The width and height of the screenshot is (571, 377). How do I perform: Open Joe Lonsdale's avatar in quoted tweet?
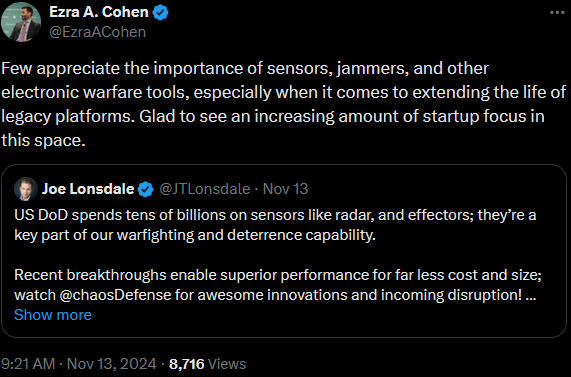point(25,189)
